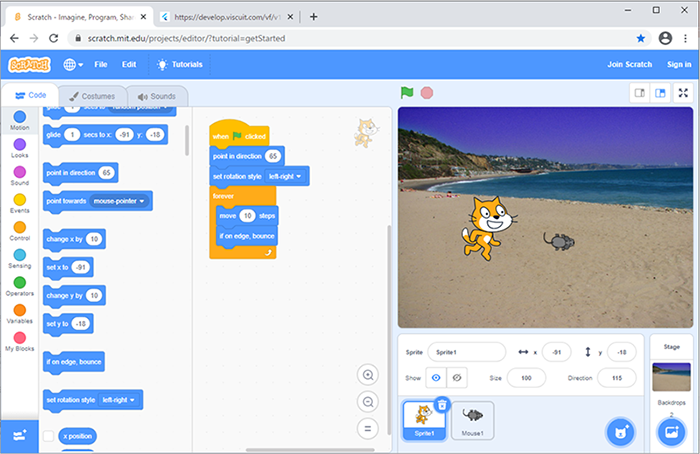This screenshot has width=700, height=454.
Task: Open the Chrome three-dot menu
Action: pyautogui.click(x=685, y=38)
